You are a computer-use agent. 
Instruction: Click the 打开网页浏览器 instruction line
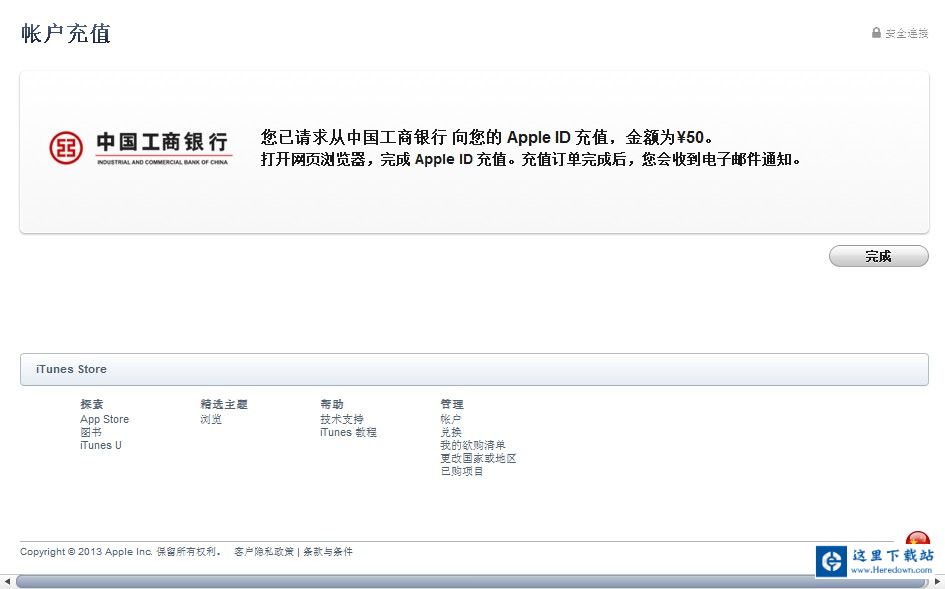(x=531, y=160)
